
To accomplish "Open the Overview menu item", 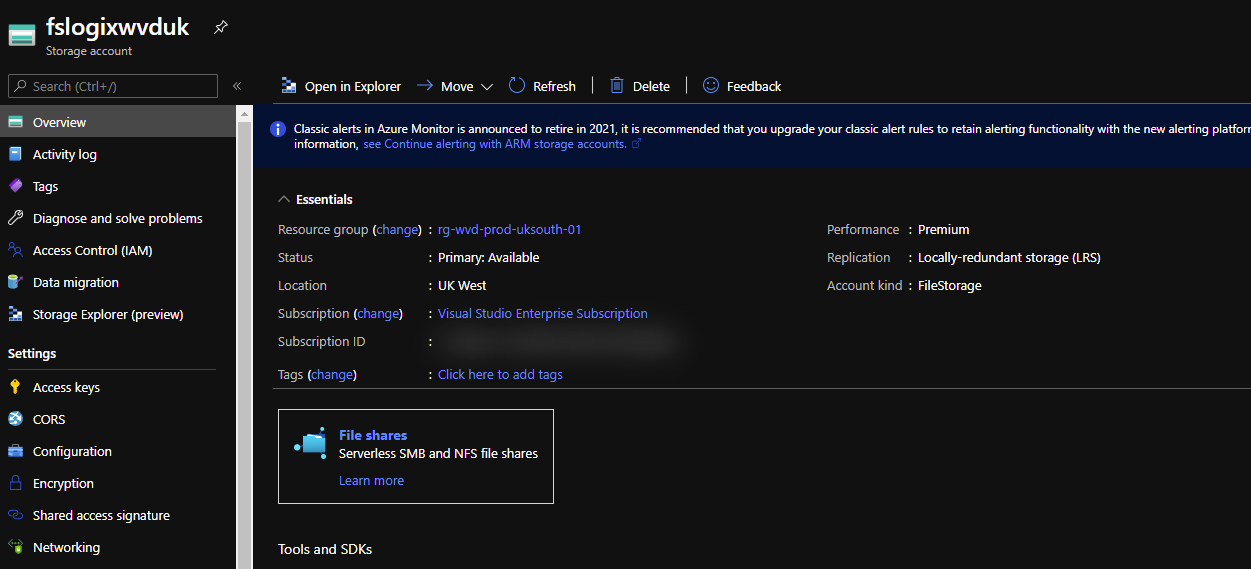I will 118,122.
